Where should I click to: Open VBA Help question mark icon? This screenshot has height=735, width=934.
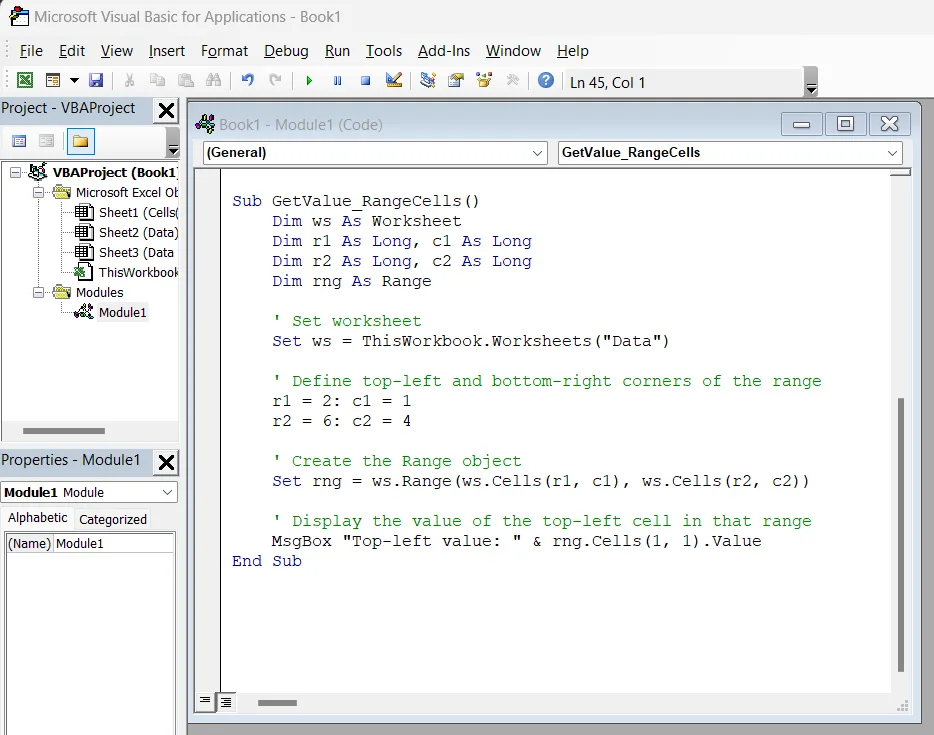pos(546,80)
